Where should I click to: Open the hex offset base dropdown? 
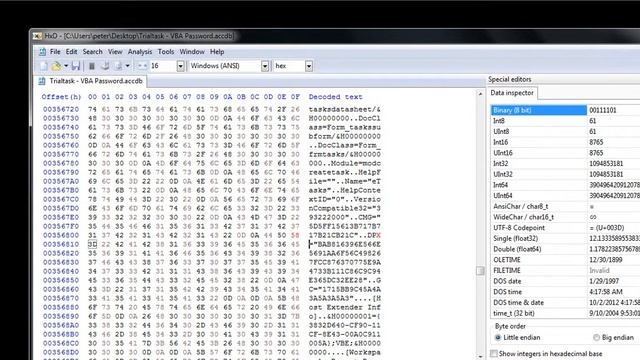coord(309,66)
